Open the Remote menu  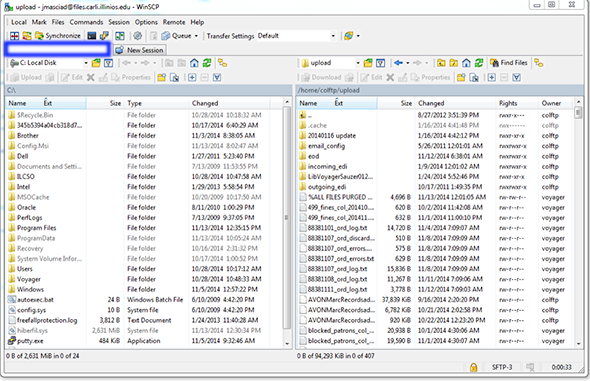point(174,22)
